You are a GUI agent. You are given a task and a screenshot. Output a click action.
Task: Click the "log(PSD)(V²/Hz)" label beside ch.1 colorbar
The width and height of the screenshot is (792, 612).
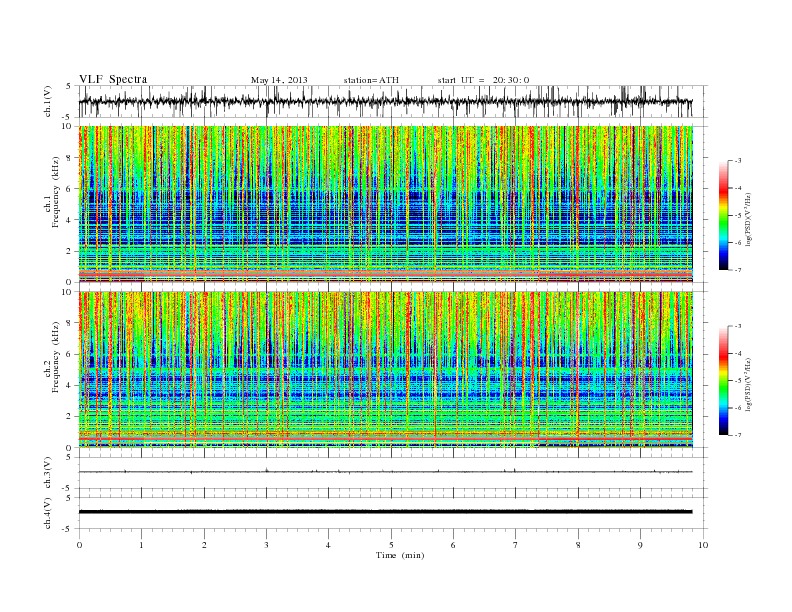748,219
